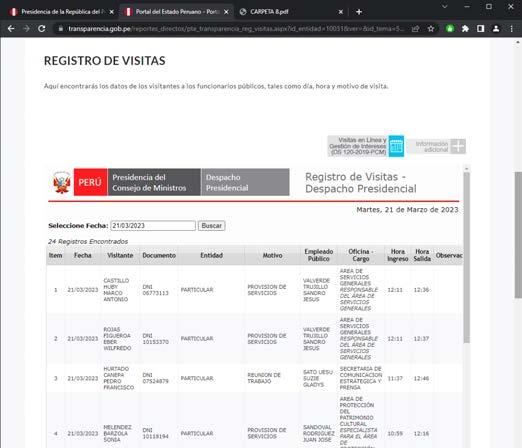Click the browser back arrow

11,29
